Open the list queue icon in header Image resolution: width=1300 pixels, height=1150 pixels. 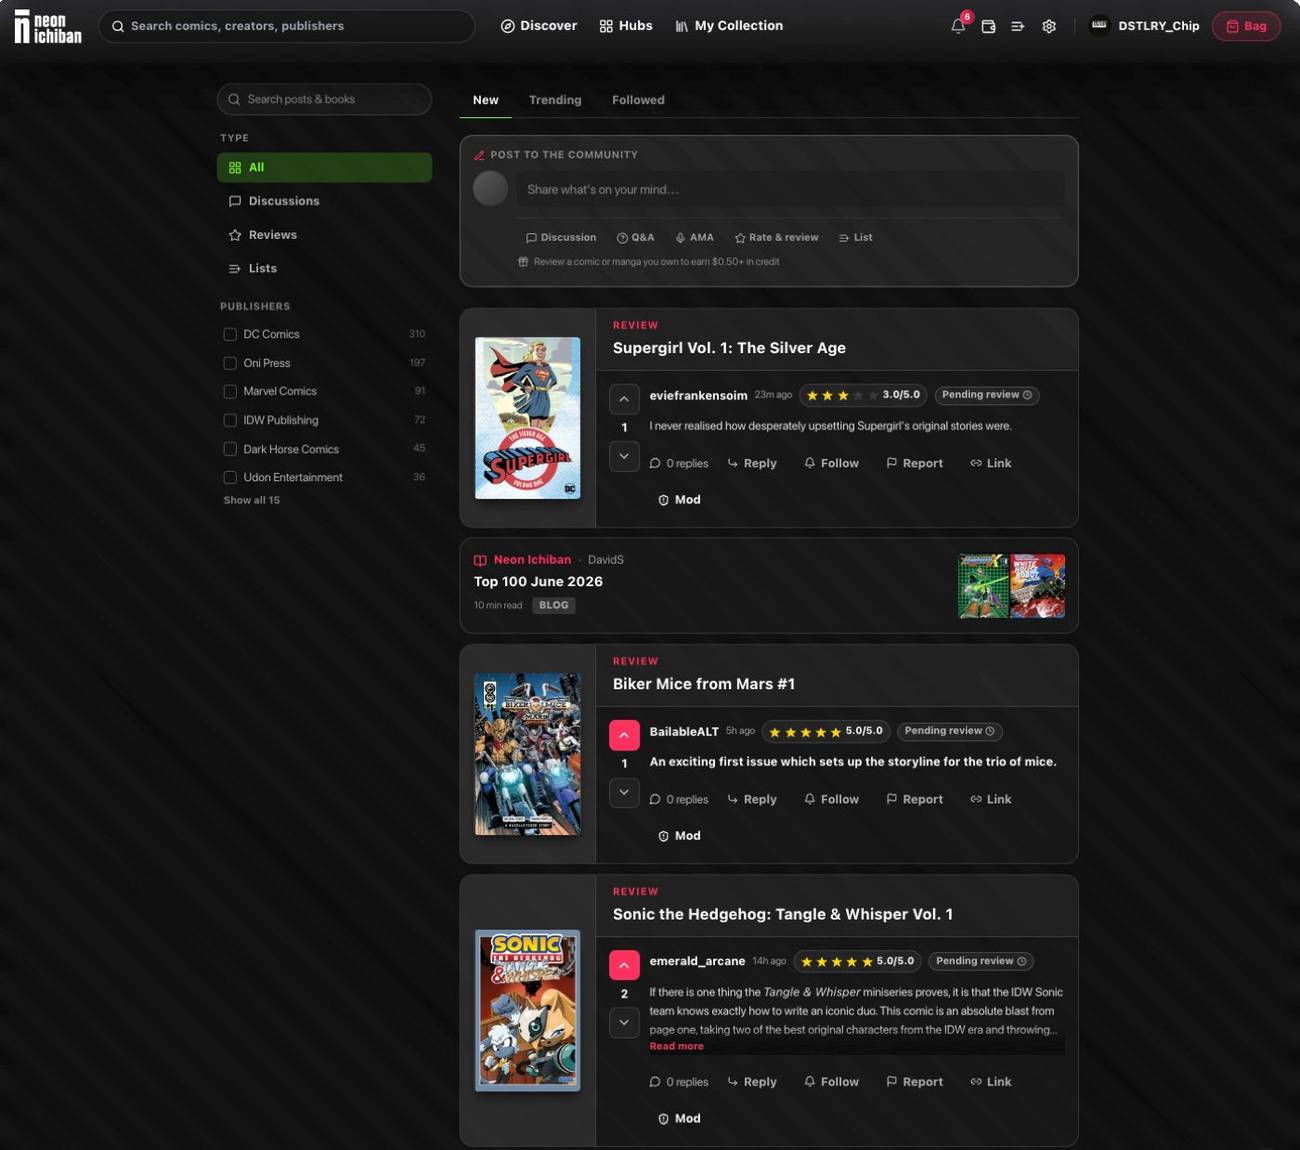1018,27
